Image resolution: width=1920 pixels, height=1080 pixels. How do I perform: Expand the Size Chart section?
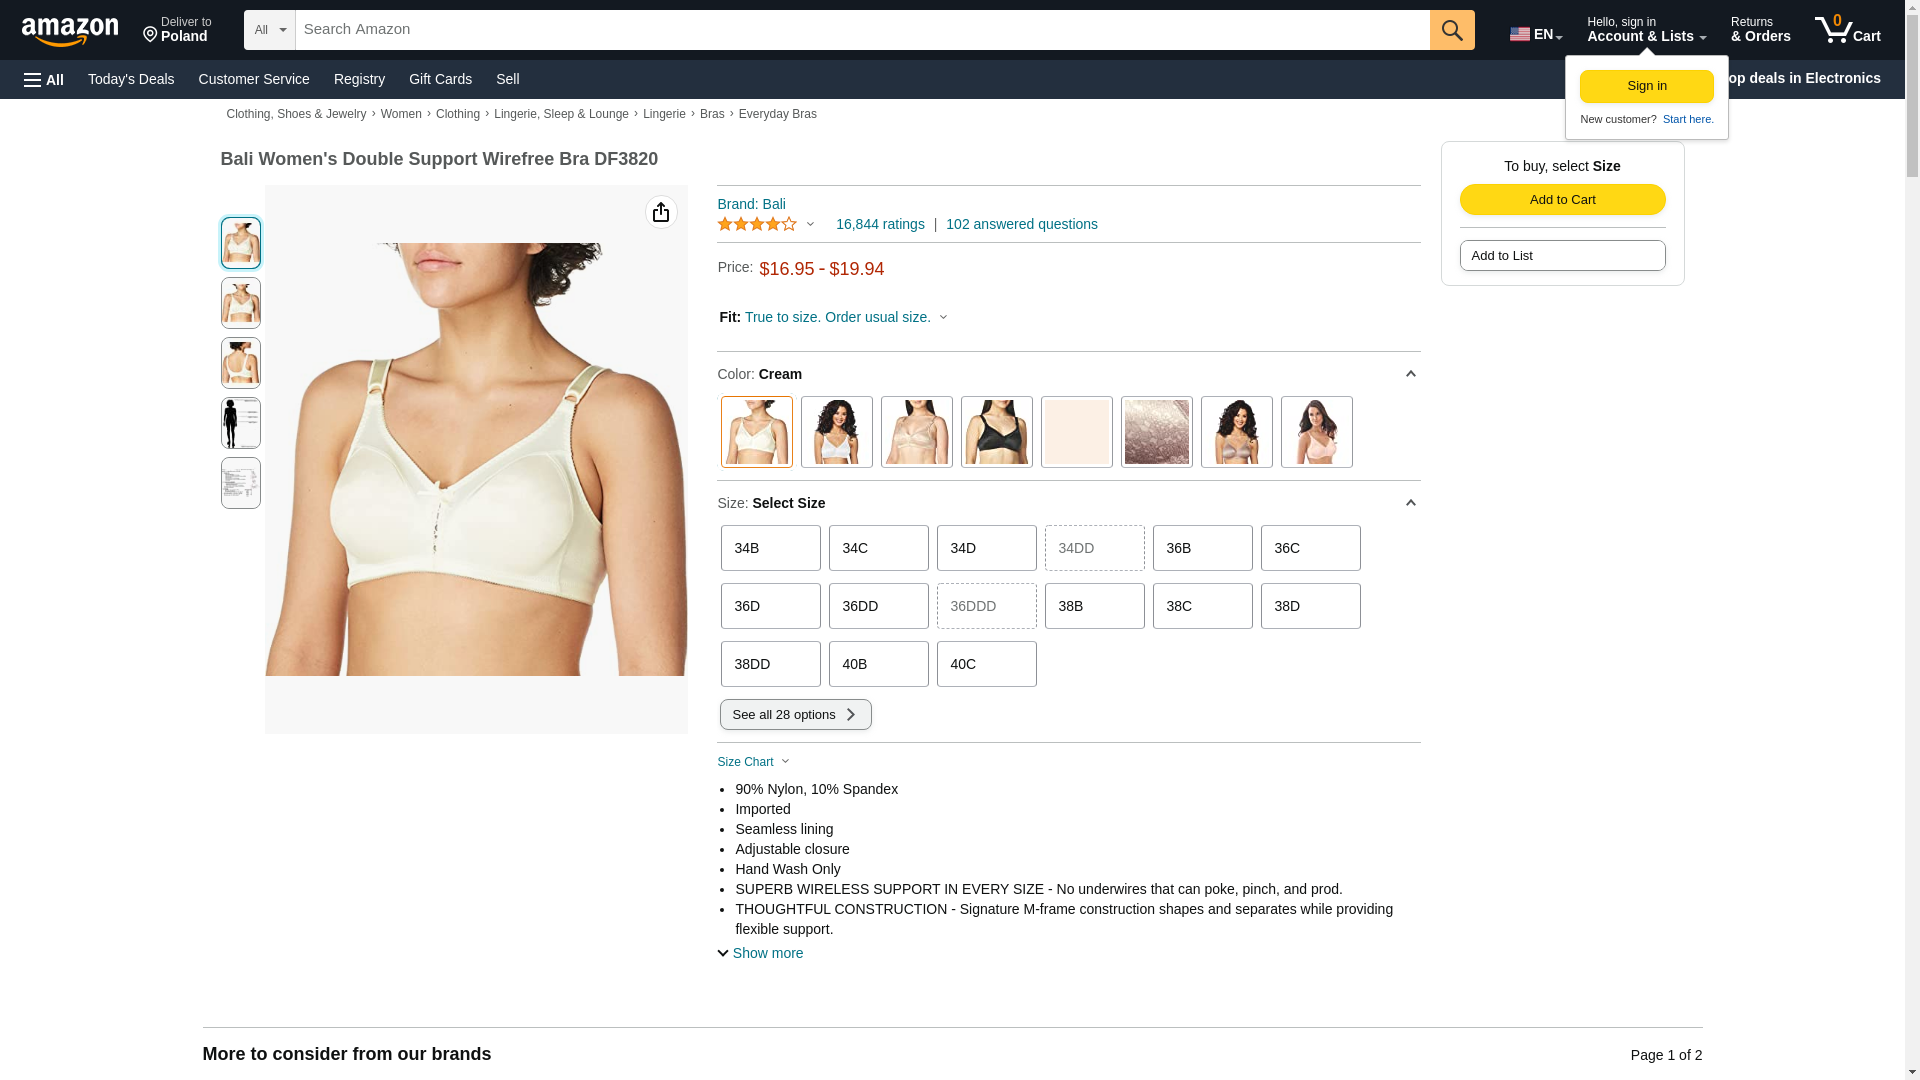[x=753, y=762]
